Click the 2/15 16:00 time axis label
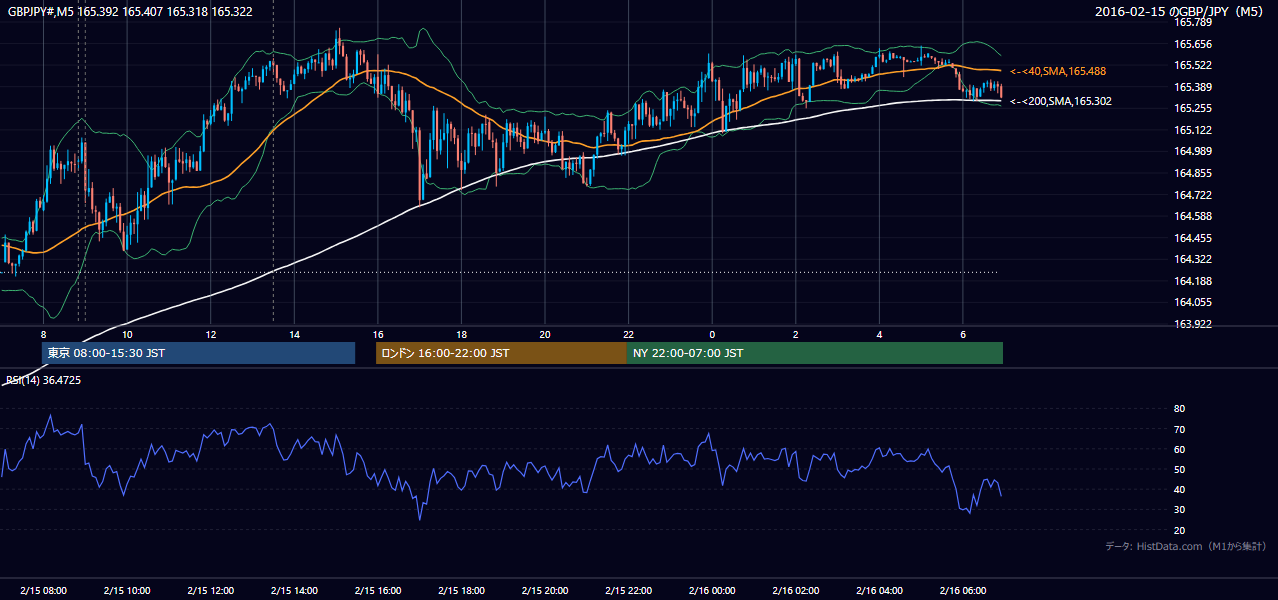Viewport: 1278px width, 600px height. coord(378,591)
